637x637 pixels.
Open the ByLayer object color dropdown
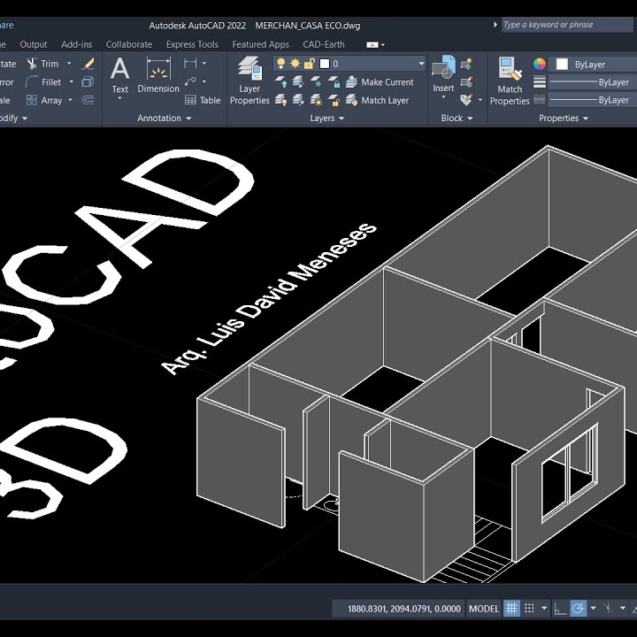point(593,64)
